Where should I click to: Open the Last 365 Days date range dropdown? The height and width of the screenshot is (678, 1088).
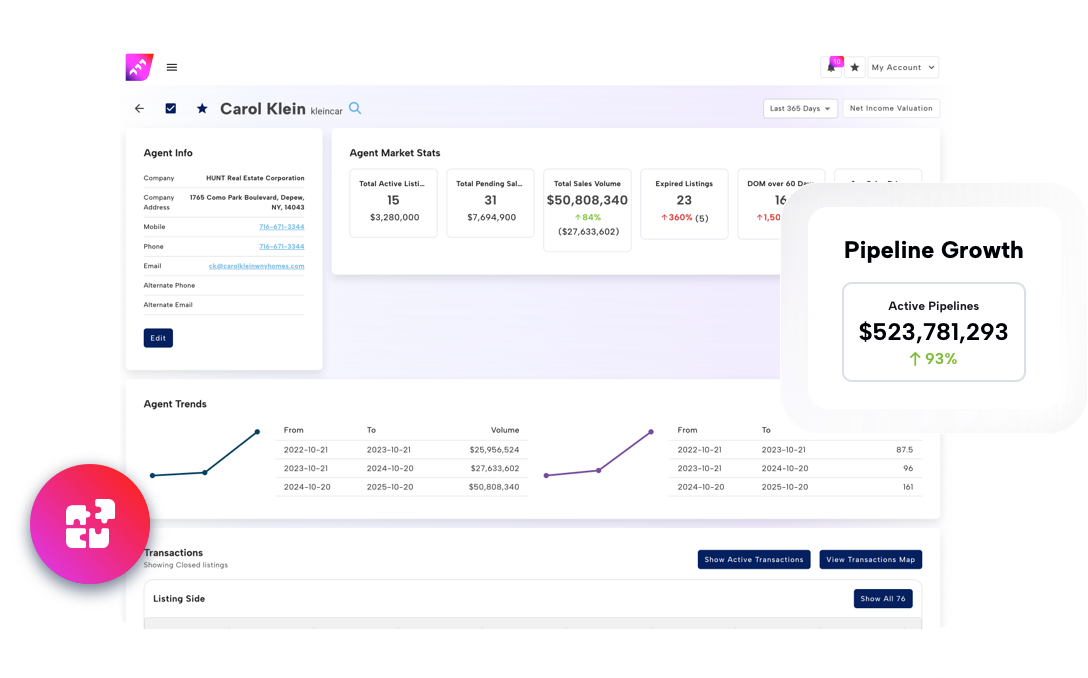click(800, 109)
